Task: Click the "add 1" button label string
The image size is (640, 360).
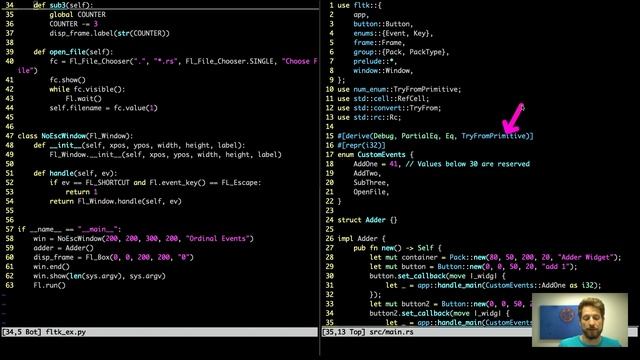Action: click(556, 267)
